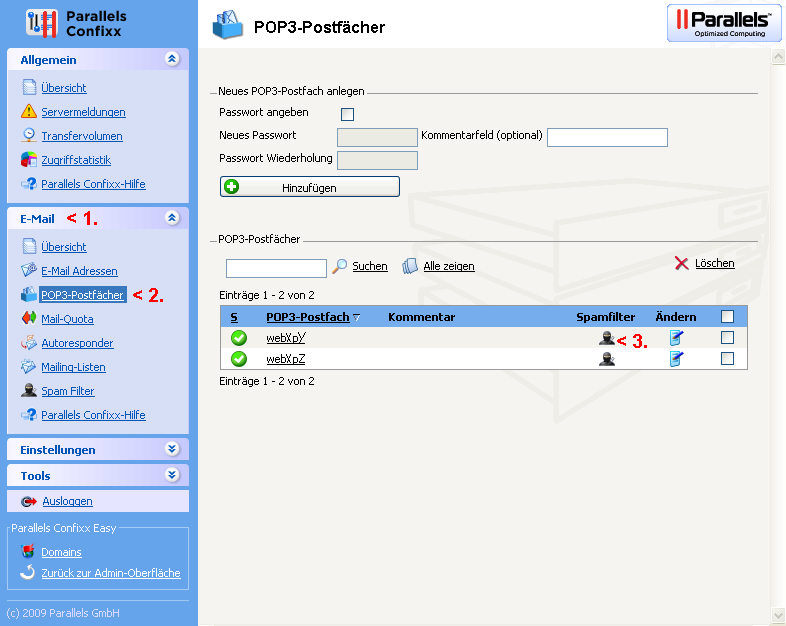Click the magnifier search icon
The width and height of the screenshot is (786, 626).
coord(339,266)
